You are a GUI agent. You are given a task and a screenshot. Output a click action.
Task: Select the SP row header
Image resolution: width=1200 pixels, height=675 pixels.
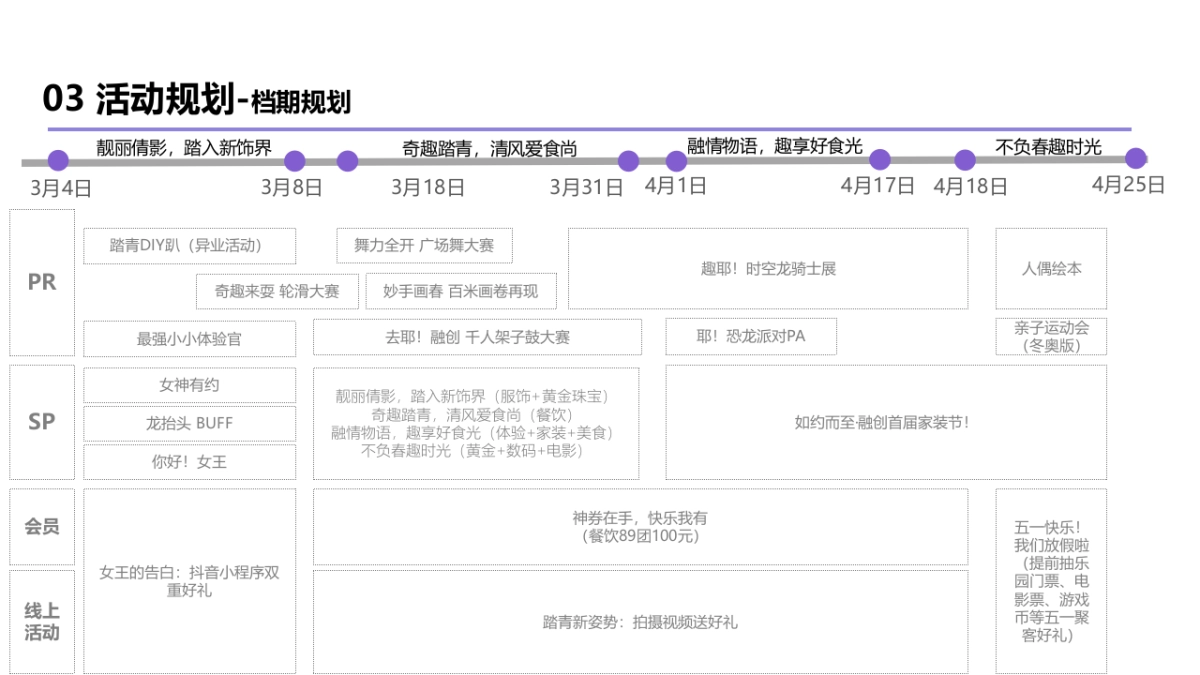(41, 421)
